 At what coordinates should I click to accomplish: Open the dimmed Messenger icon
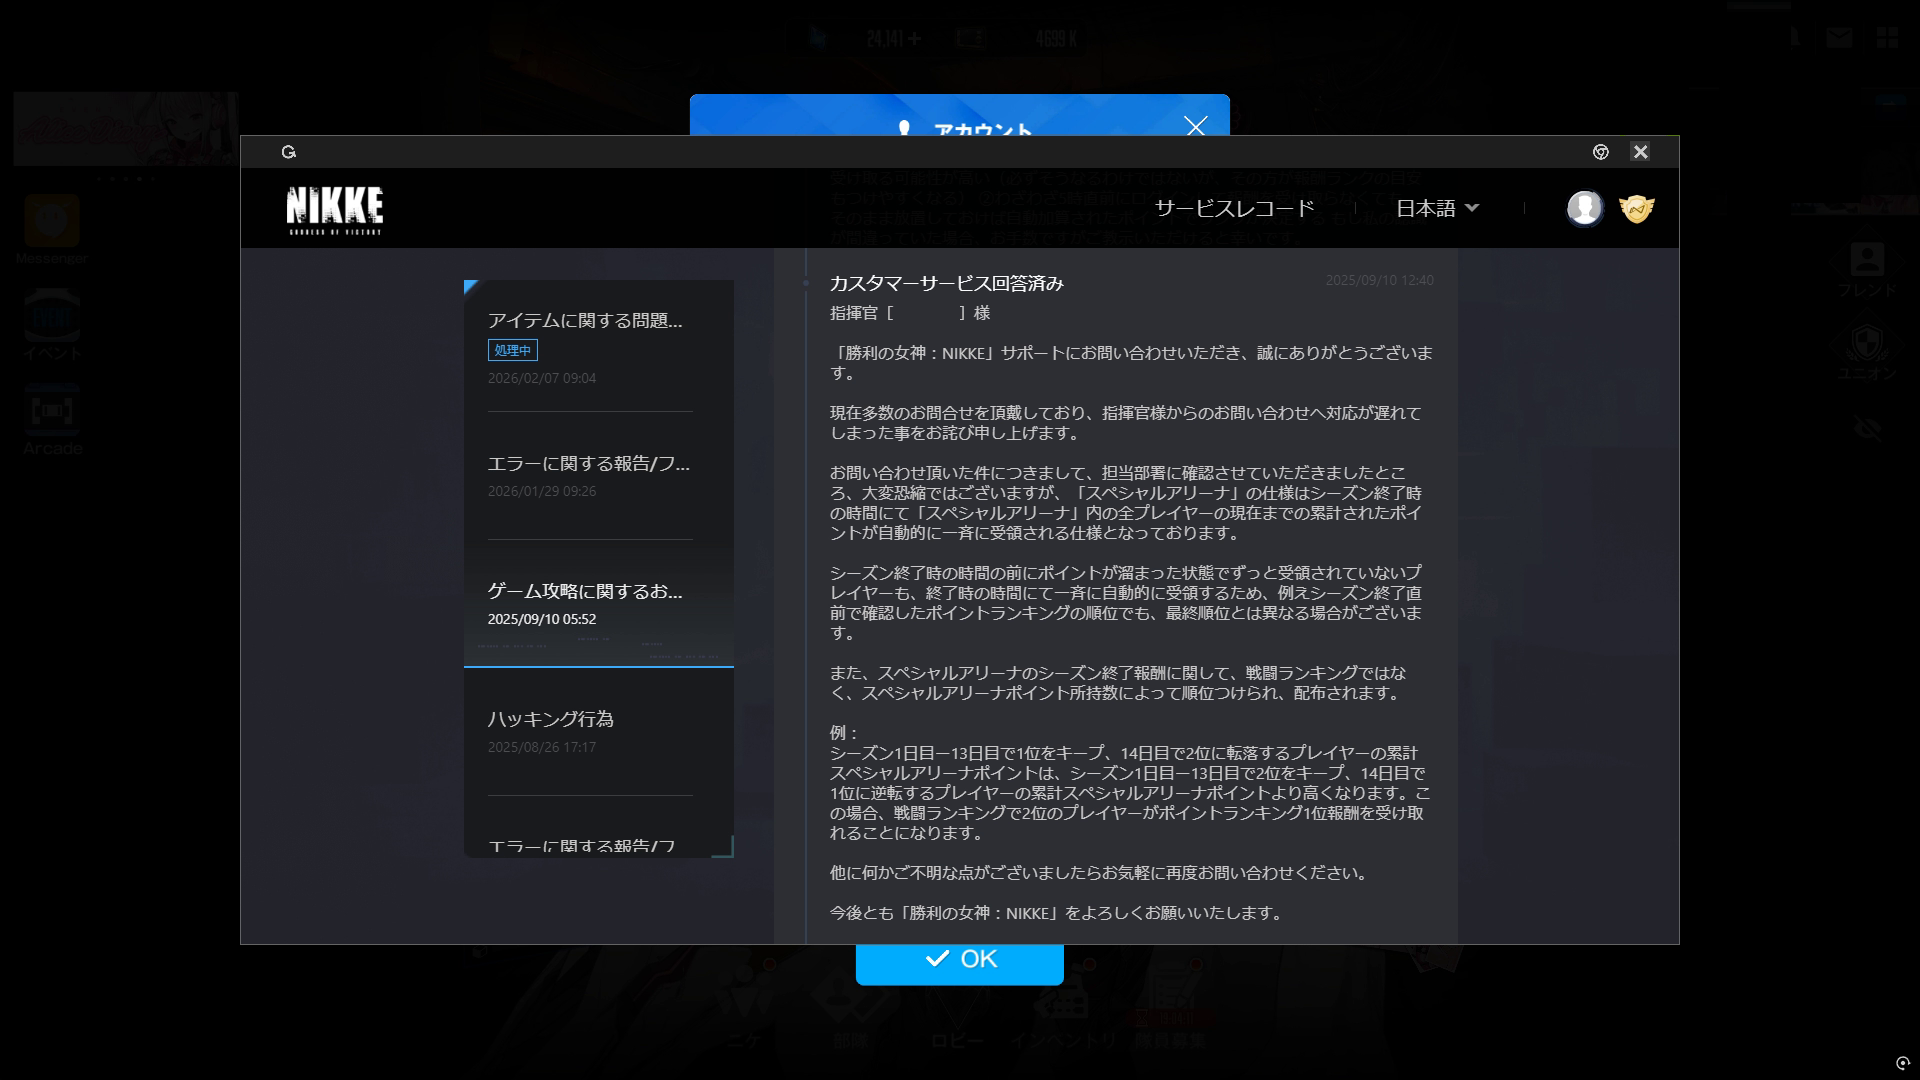point(52,221)
